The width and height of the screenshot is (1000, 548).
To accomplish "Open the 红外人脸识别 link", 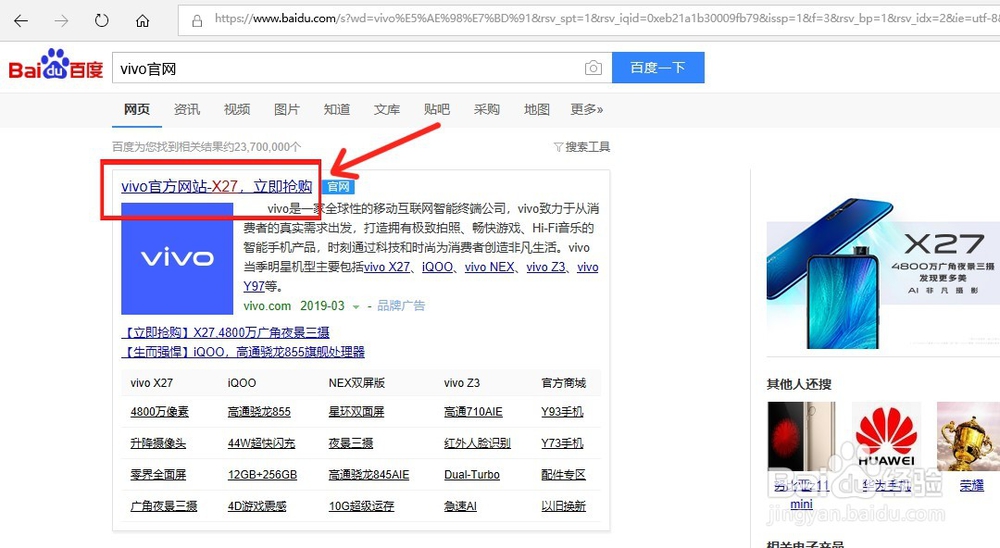I will (x=477, y=443).
